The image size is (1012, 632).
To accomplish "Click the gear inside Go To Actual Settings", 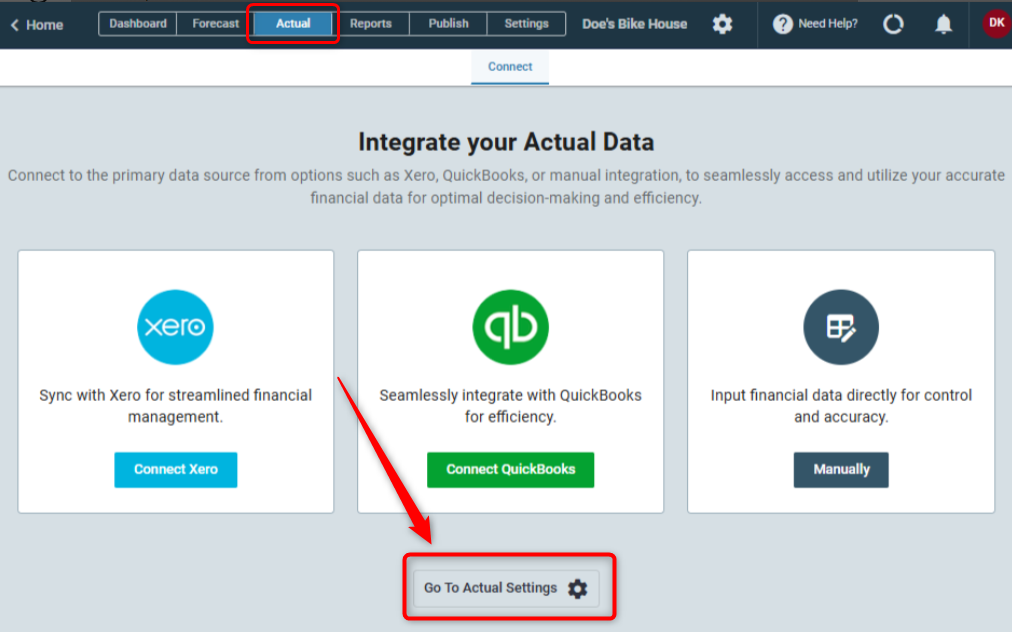I will point(576,589).
